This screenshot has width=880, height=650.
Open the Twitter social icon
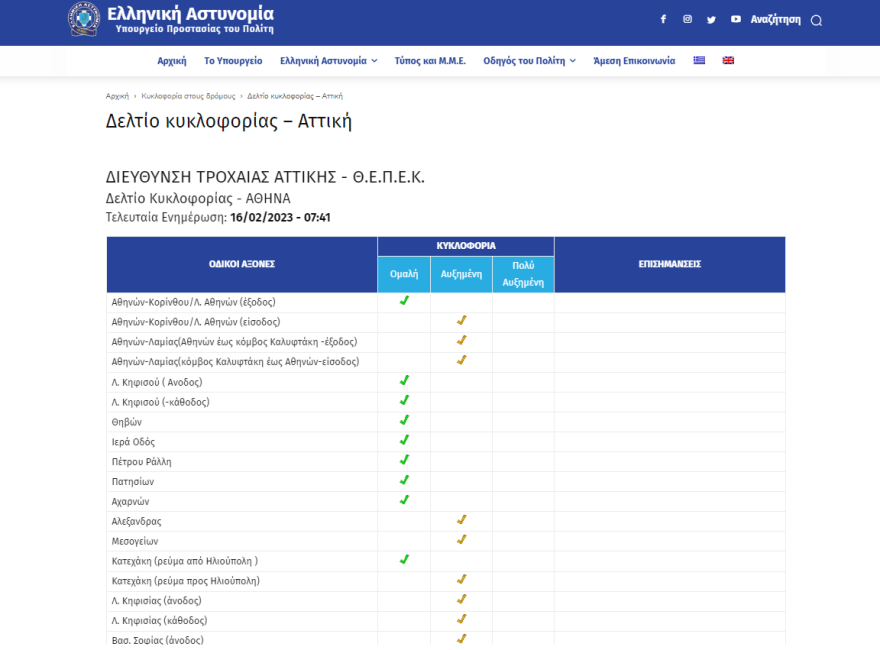point(711,19)
